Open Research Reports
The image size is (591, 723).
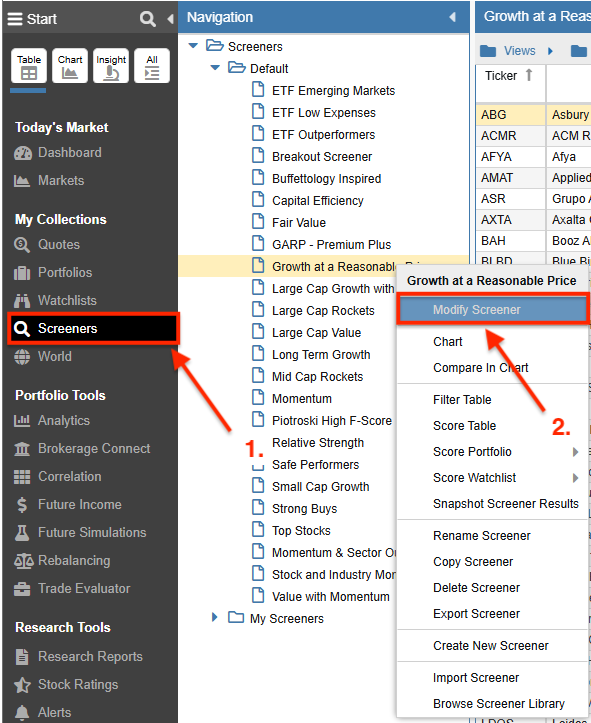pyautogui.click(x=78, y=656)
